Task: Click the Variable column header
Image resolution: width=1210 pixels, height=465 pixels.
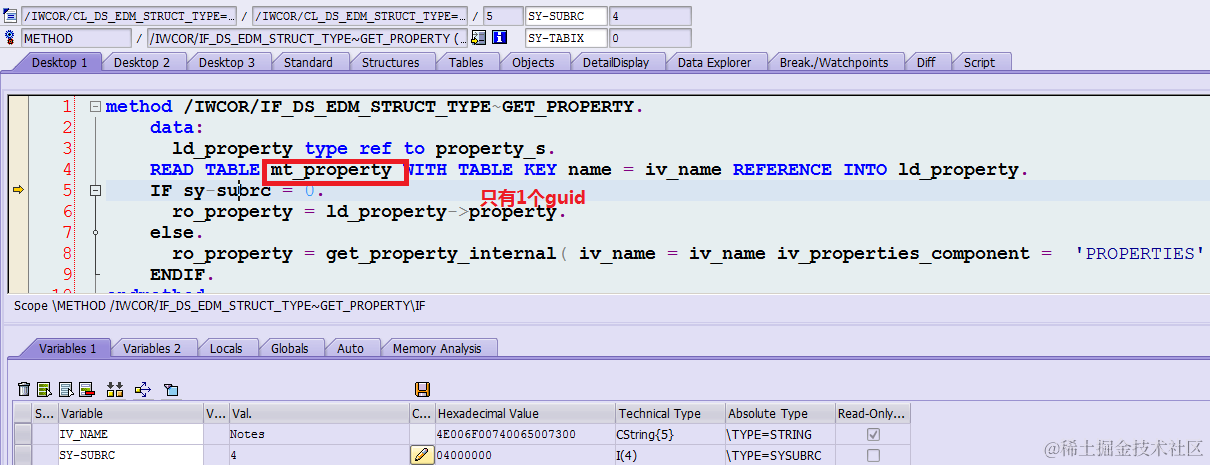Action: (x=131, y=413)
